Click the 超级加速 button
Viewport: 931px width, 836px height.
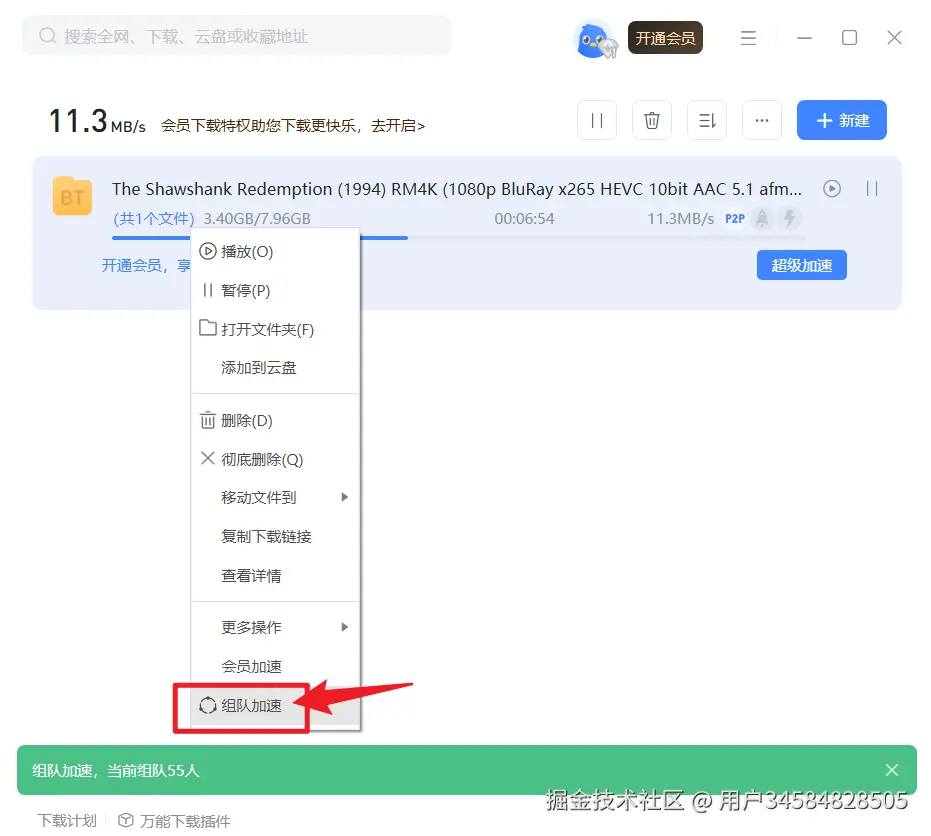pyautogui.click(x=802, y=265)
